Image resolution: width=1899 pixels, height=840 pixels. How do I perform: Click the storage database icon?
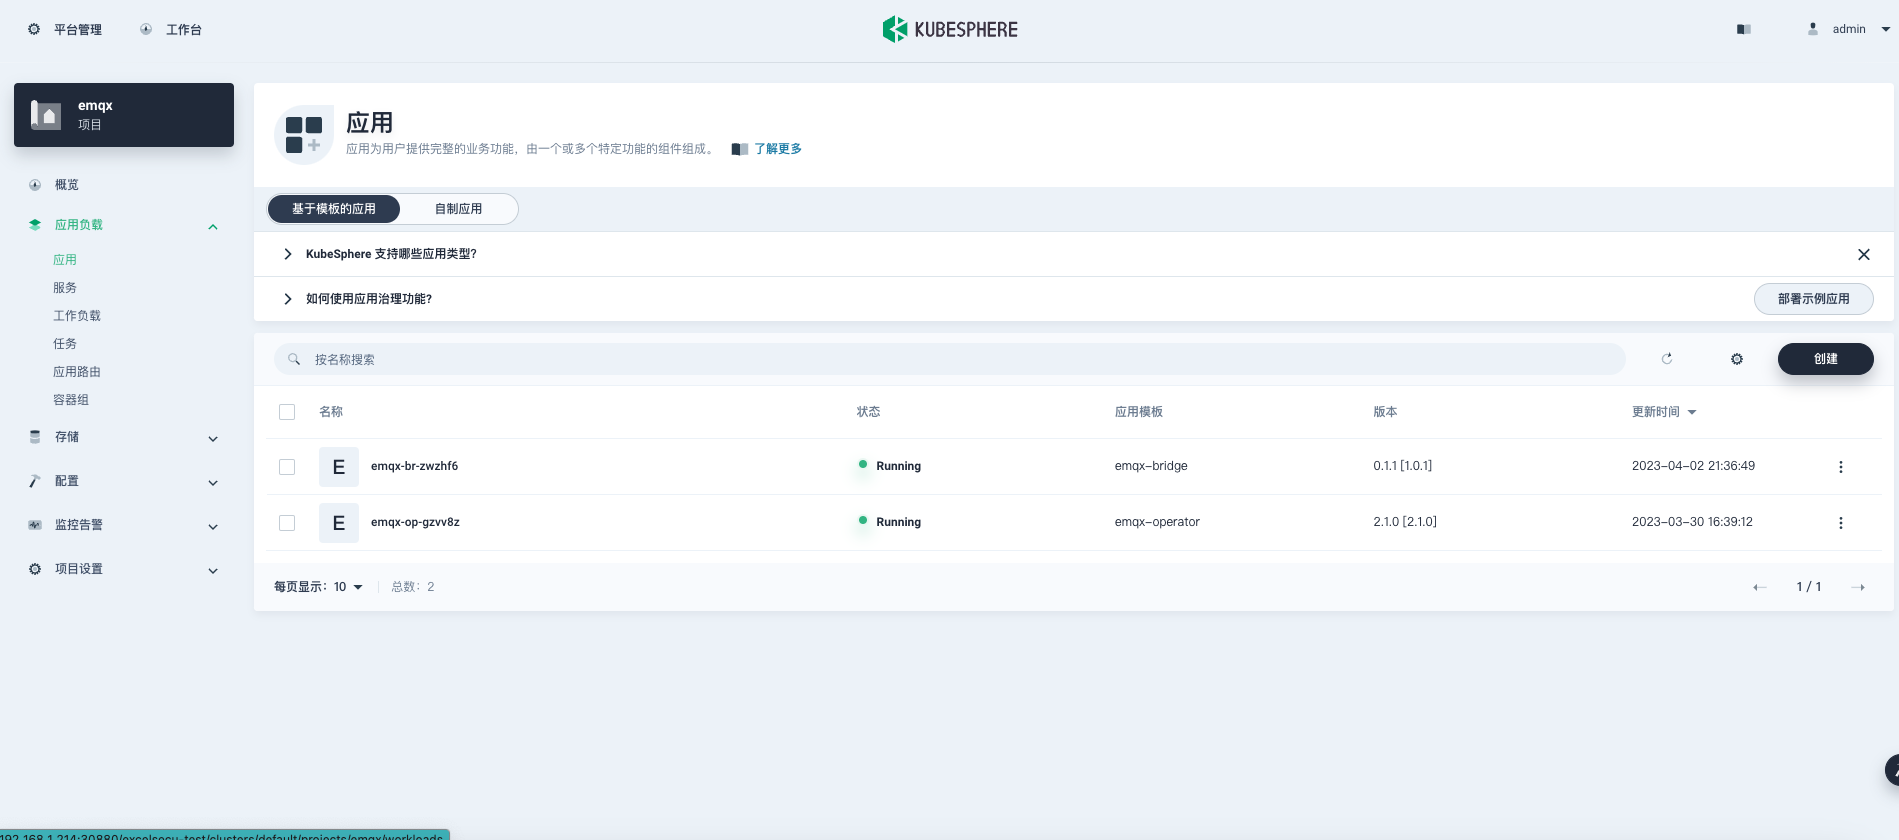(x=35, y=437)
